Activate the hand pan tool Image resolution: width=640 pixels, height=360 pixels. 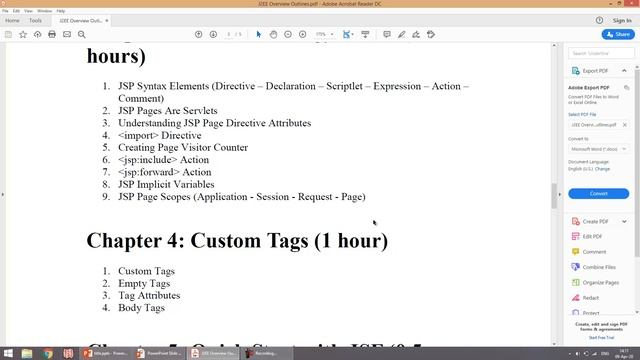click(x=273, y=35)
